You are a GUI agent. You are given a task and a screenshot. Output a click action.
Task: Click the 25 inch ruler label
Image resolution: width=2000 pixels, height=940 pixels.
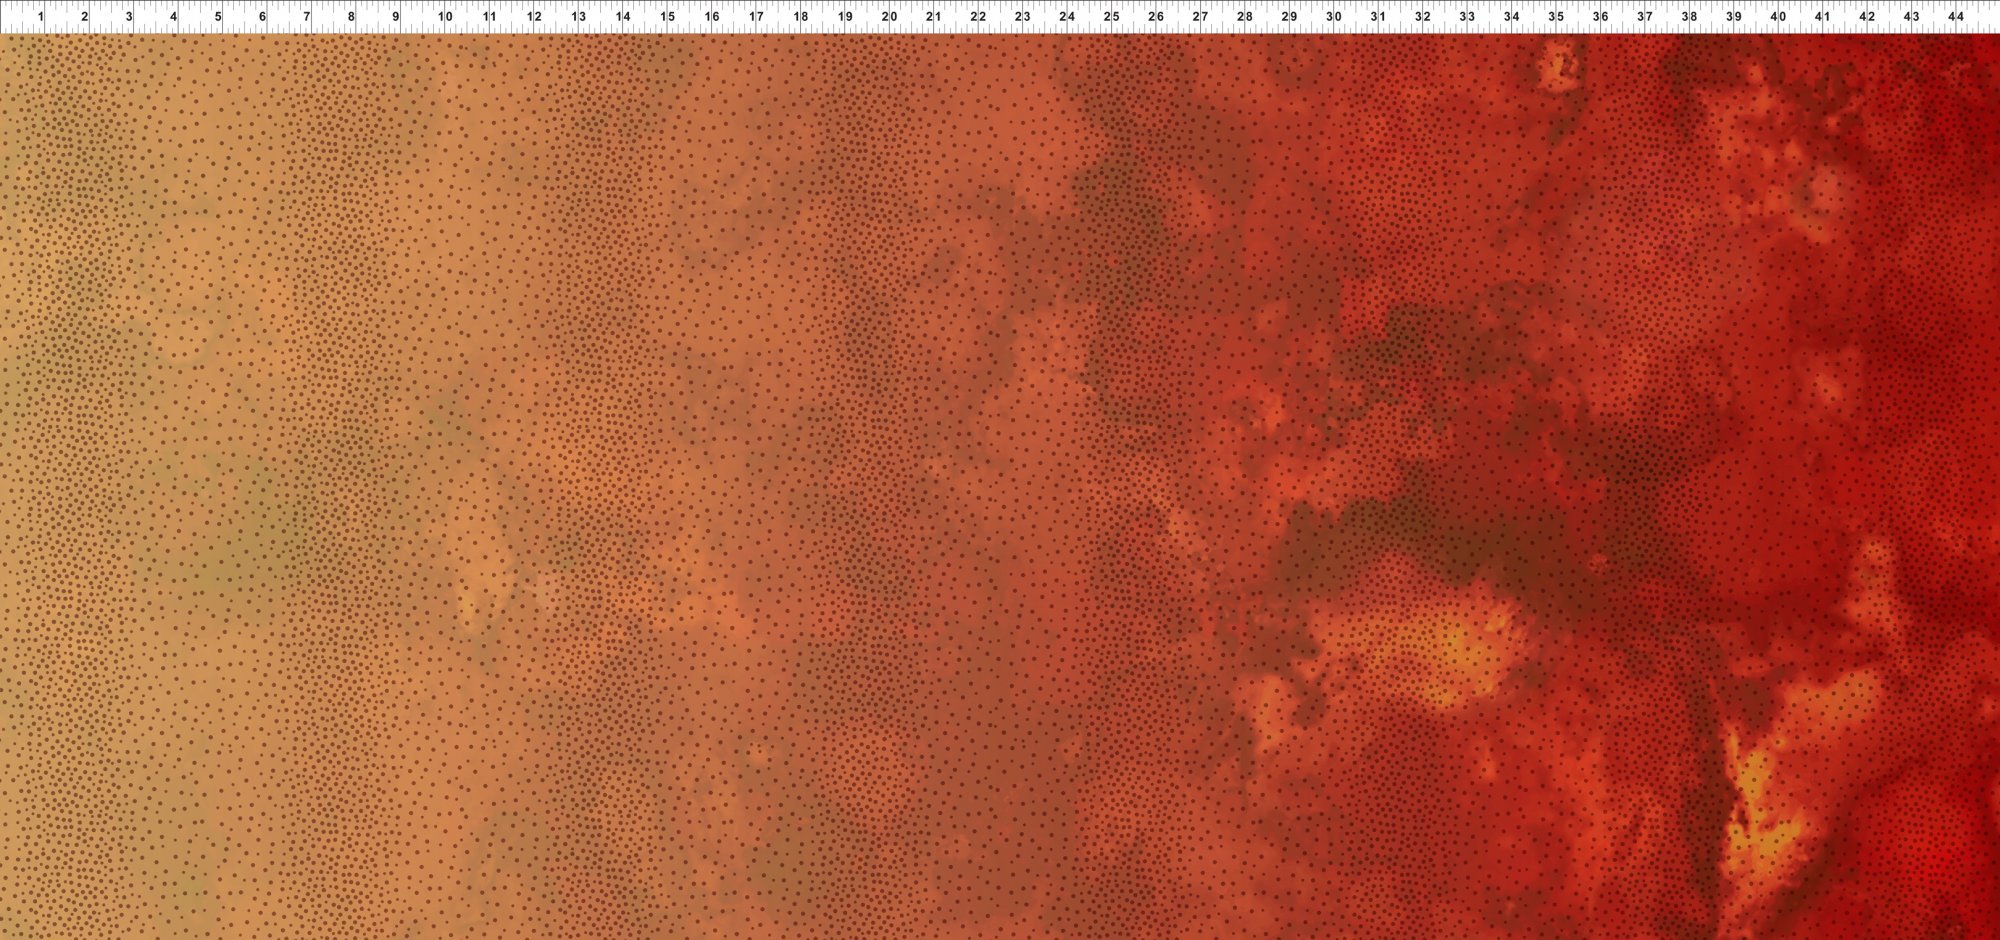pyautogui.click(x=1111, y=17)
